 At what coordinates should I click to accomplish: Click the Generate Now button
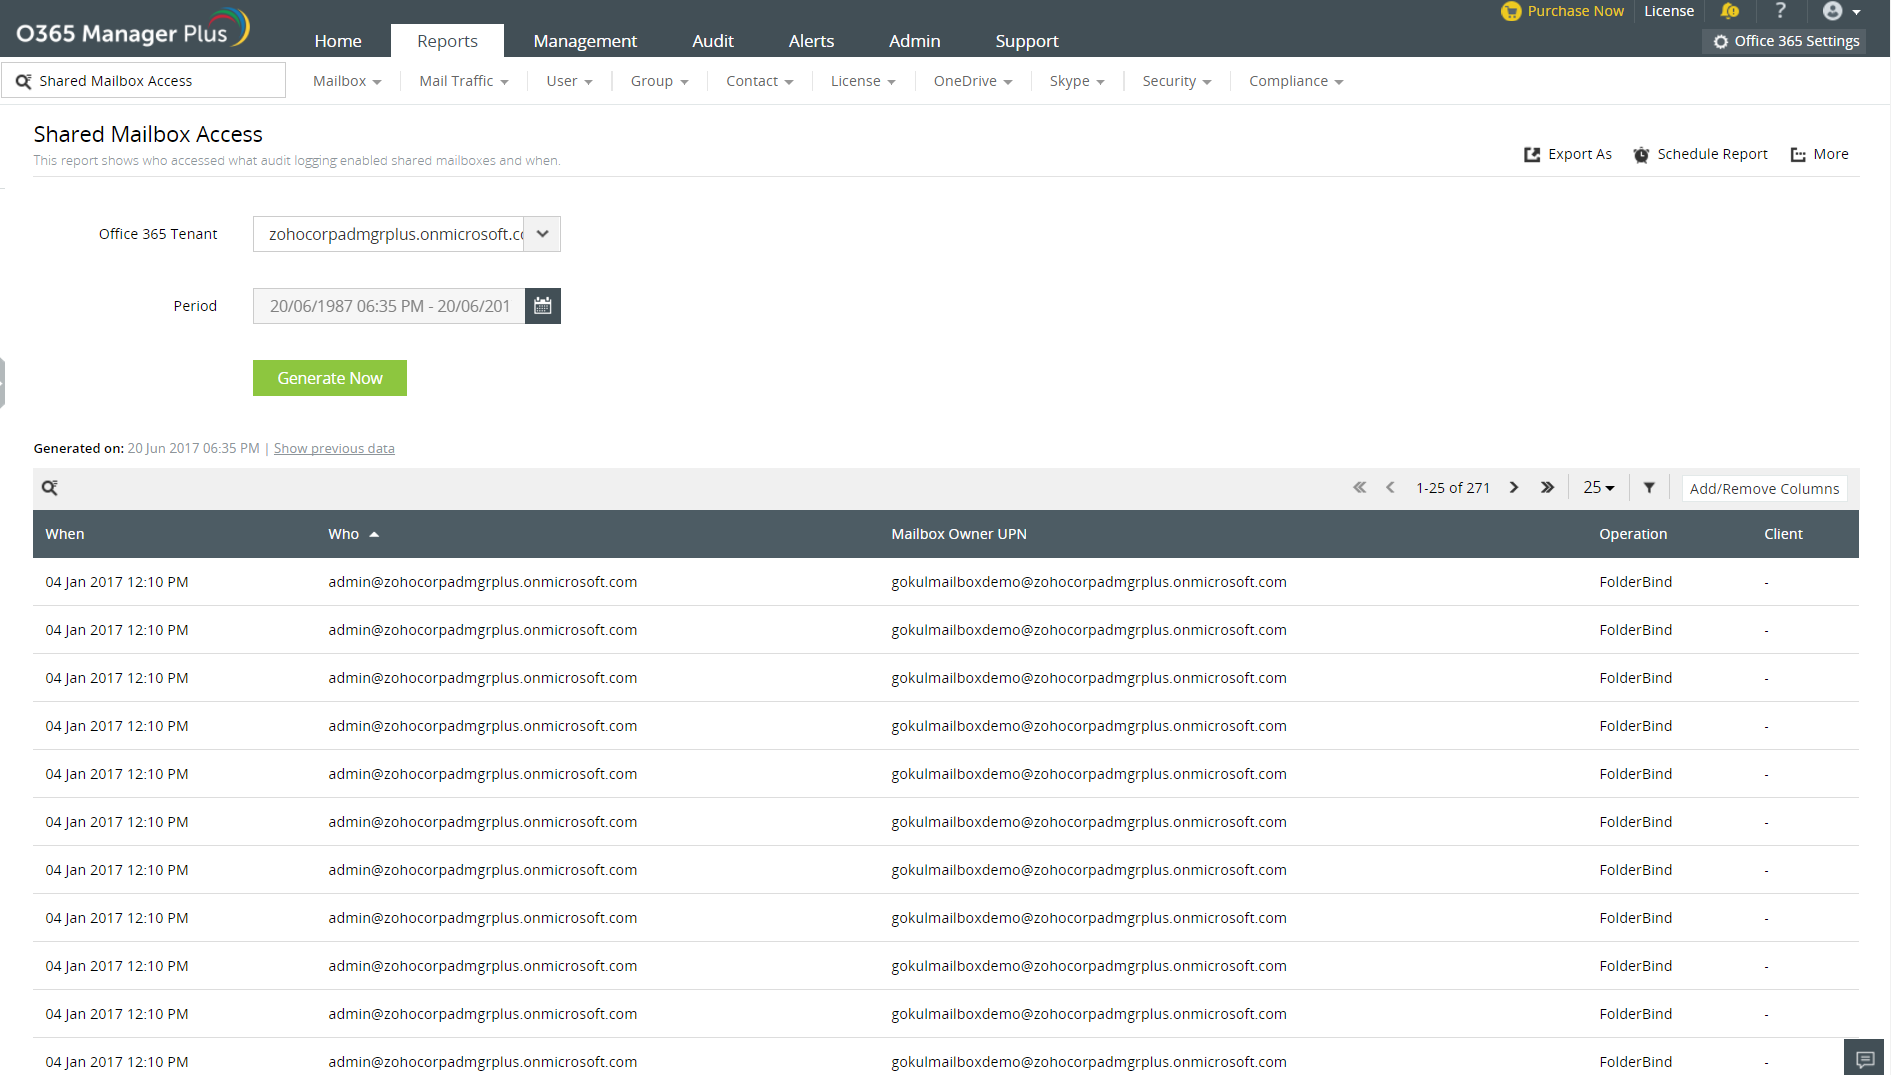pos(330,378)
